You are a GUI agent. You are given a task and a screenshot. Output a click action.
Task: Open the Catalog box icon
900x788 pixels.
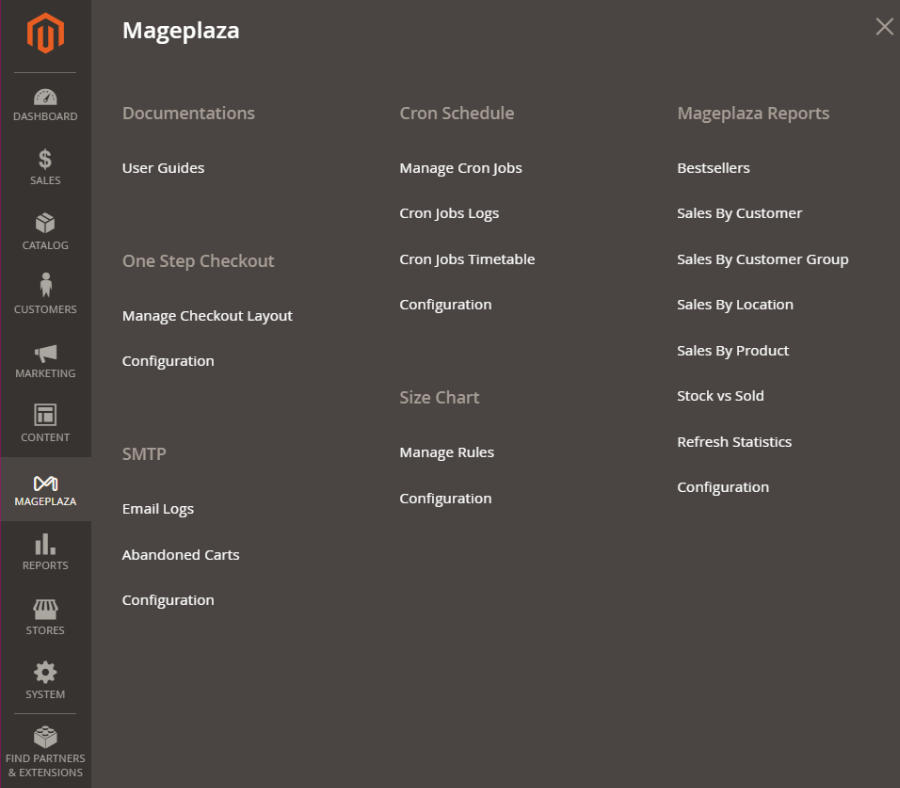[45, 223]
